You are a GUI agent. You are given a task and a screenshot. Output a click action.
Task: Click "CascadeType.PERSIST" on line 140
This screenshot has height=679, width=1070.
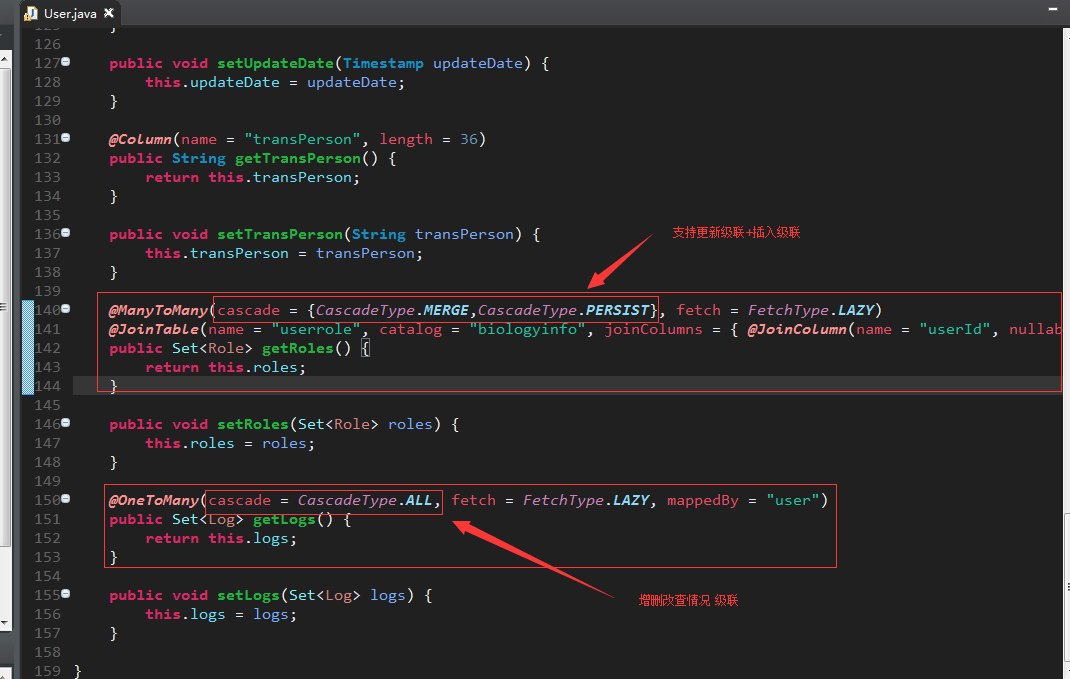click(564, 310)
